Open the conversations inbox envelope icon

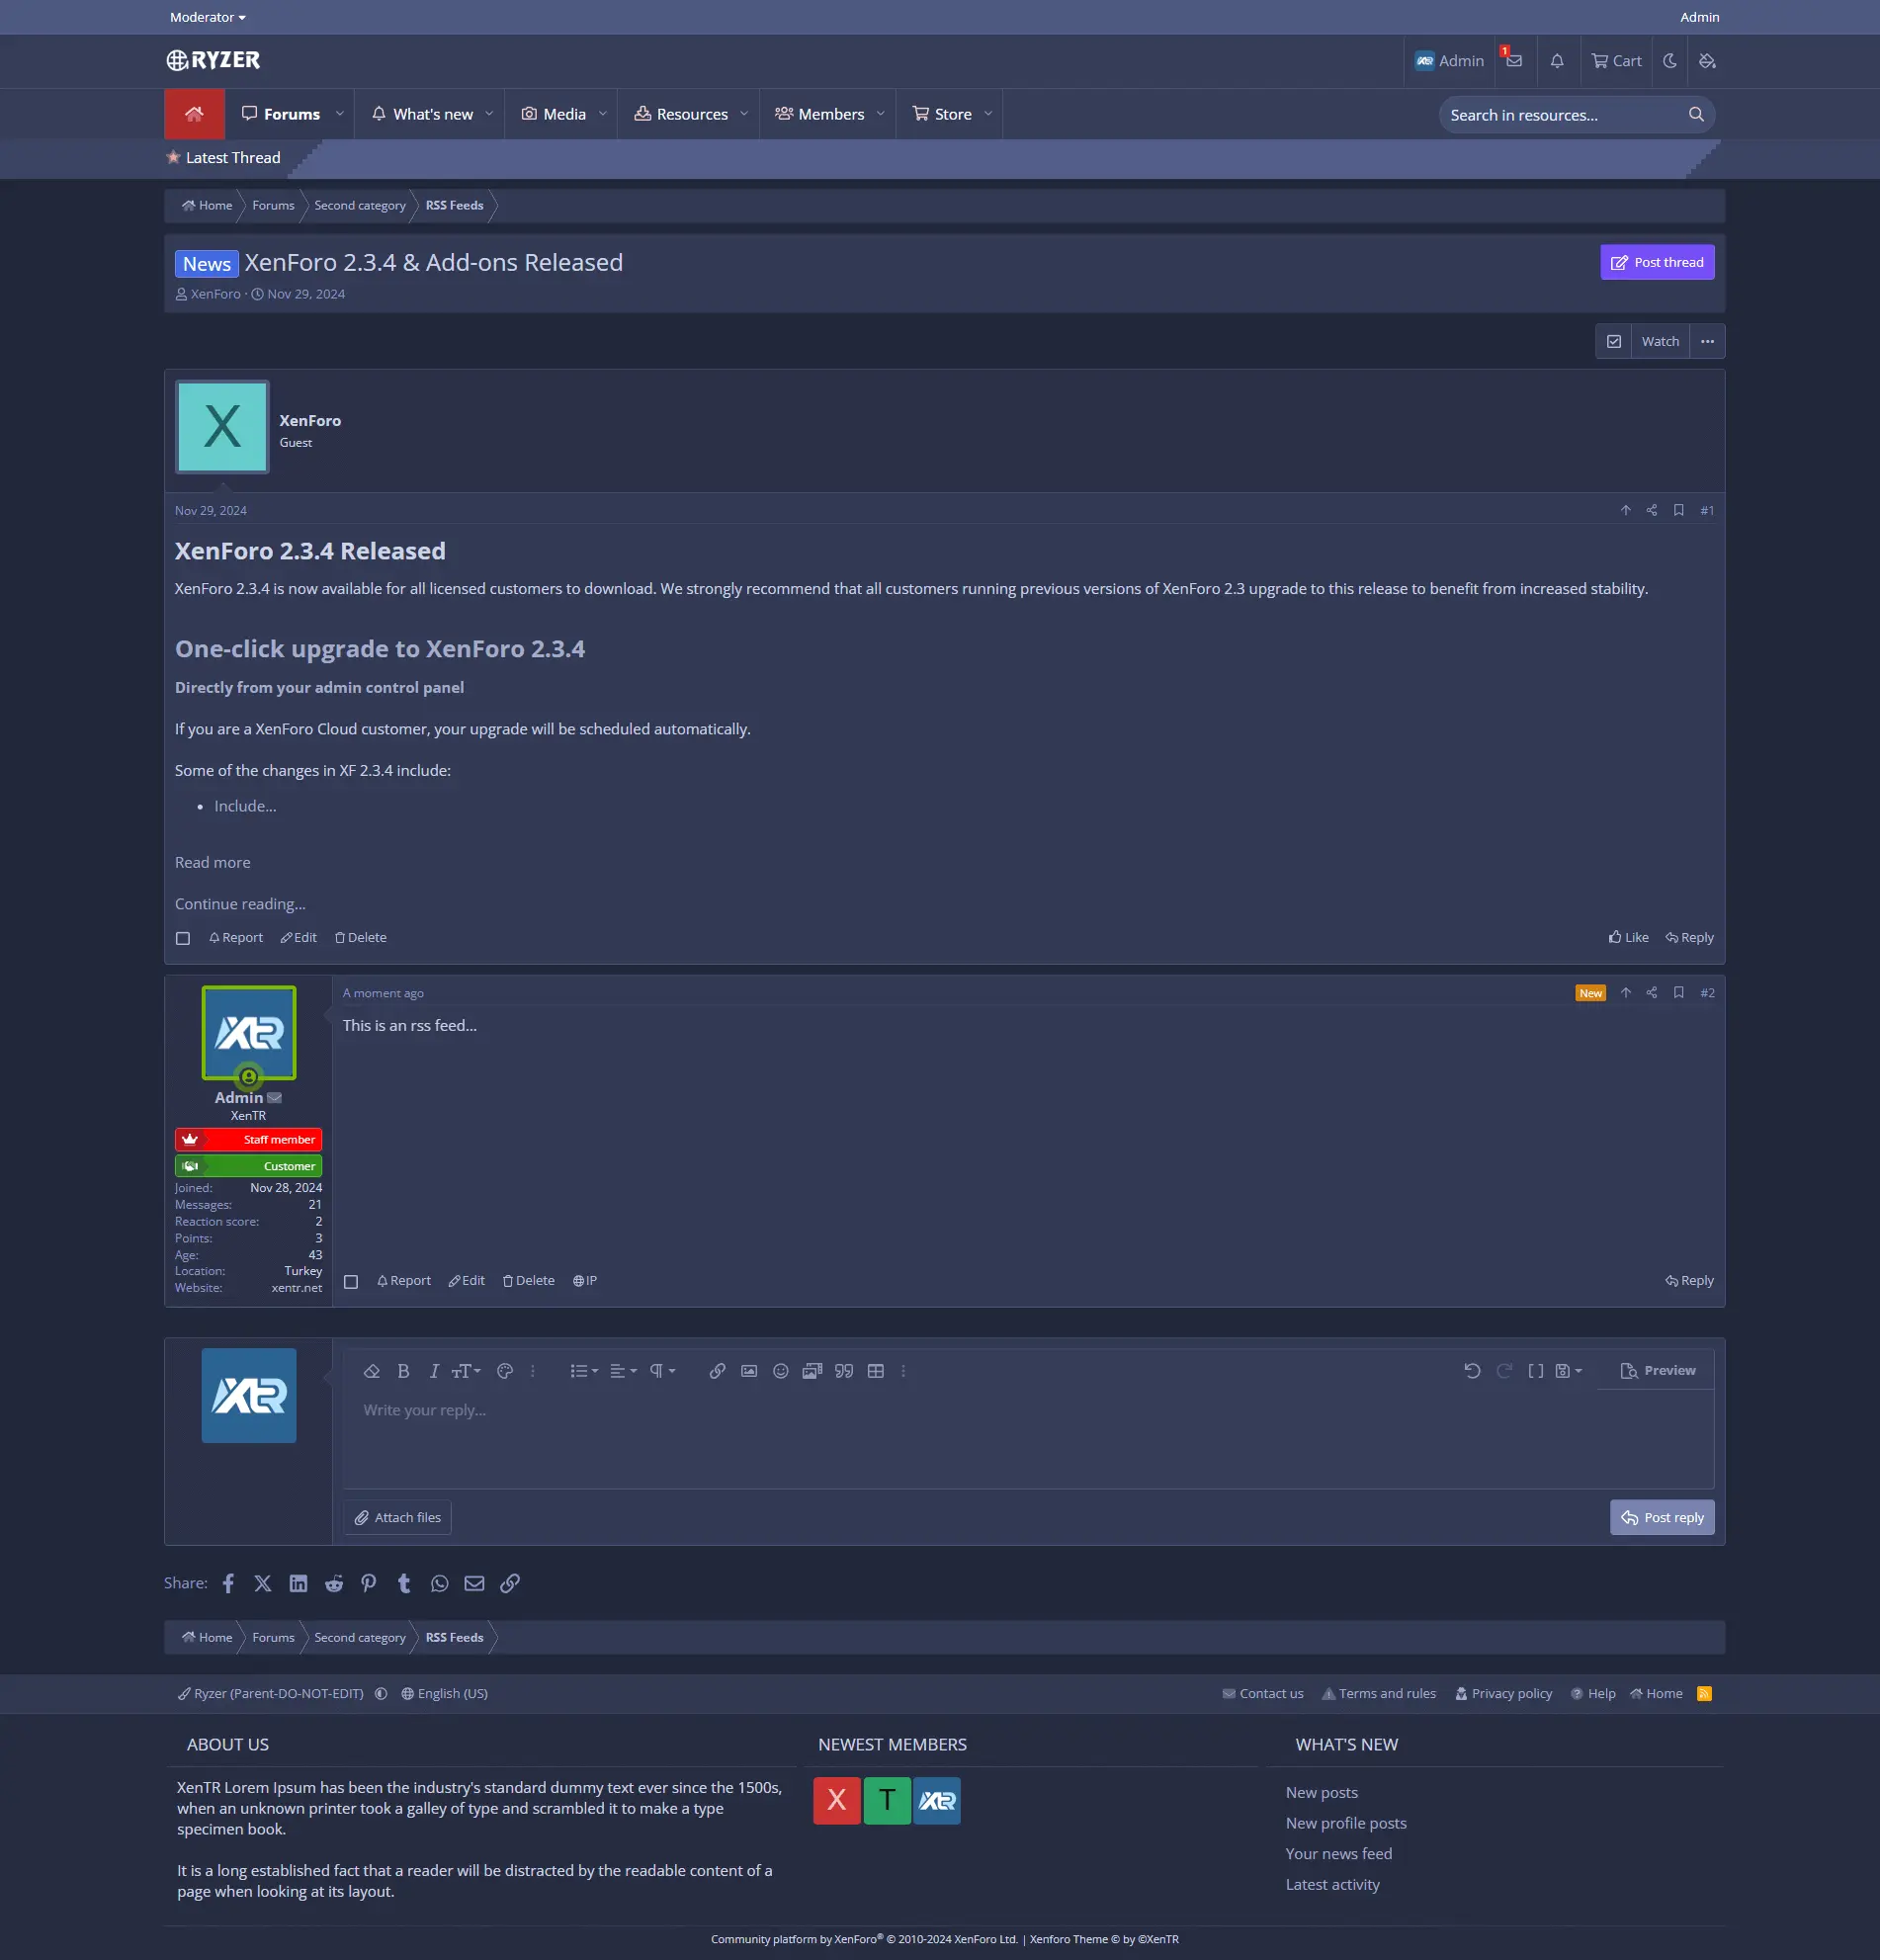pos(1514,61)
